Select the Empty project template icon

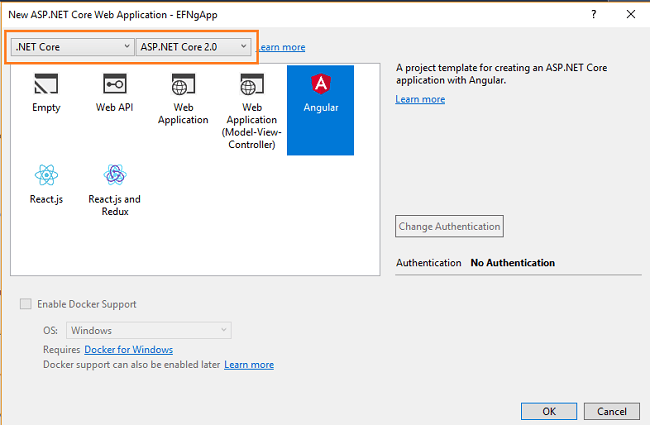coord(46,84)
